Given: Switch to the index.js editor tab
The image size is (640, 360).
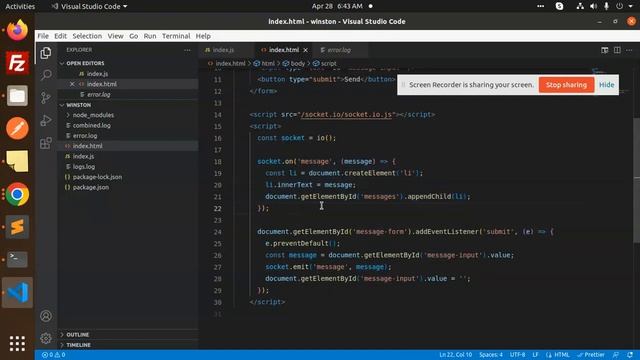Looking at the screenshot, I should tap(223, 50).
